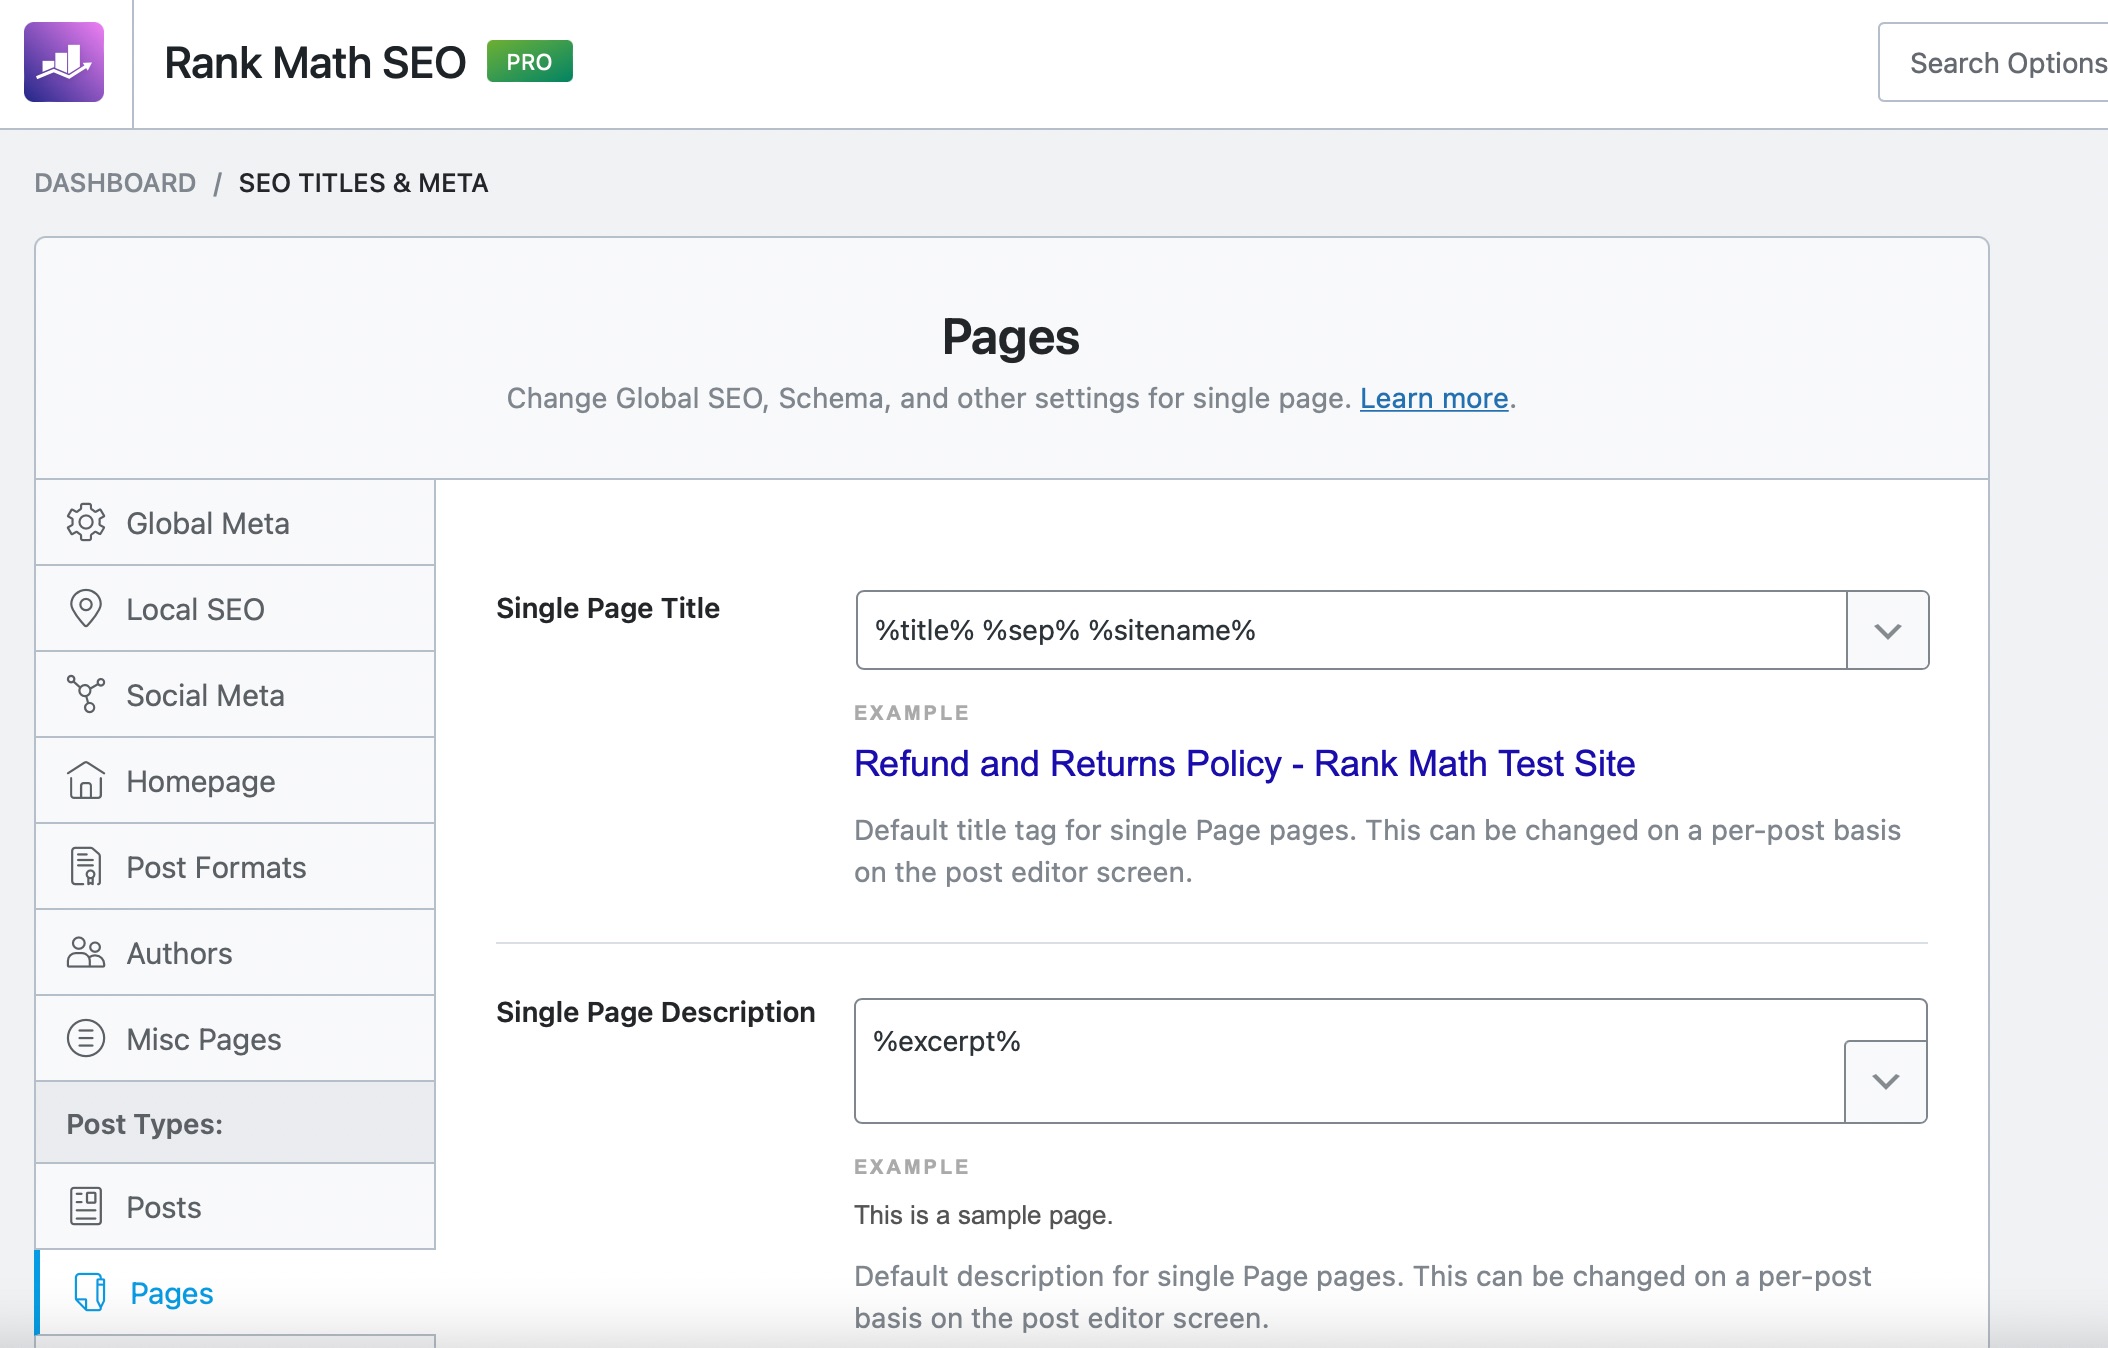Click the Single Page Title label
Screen dimensions: 2108x1348
(608, 608)
